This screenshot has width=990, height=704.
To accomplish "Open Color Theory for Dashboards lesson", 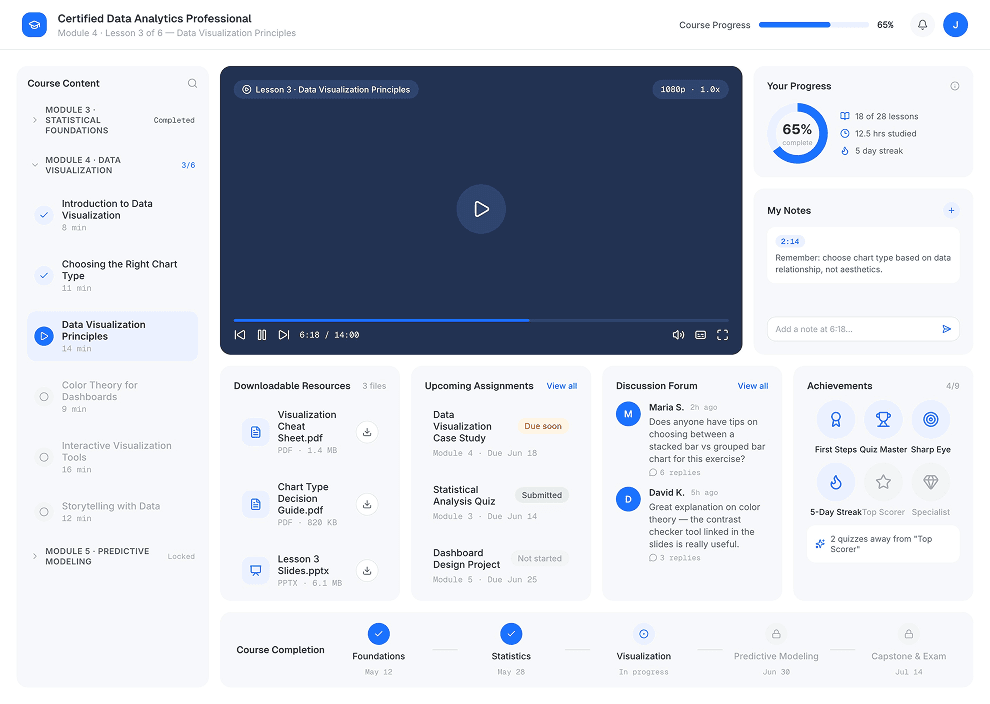I will [112, 397].
